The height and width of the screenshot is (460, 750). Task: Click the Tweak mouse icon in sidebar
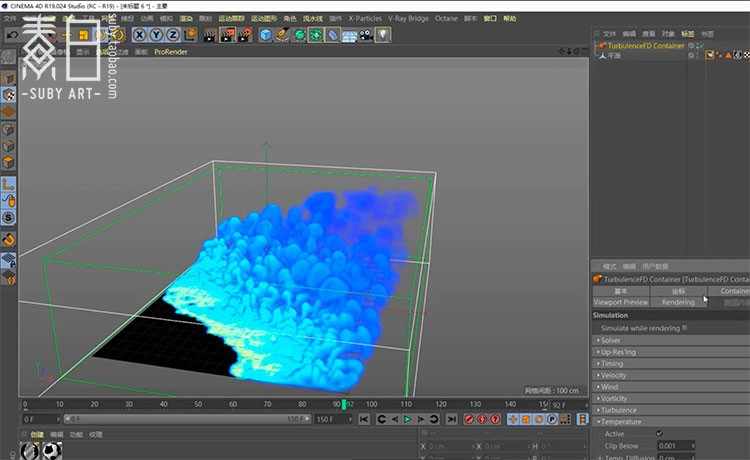9,201
